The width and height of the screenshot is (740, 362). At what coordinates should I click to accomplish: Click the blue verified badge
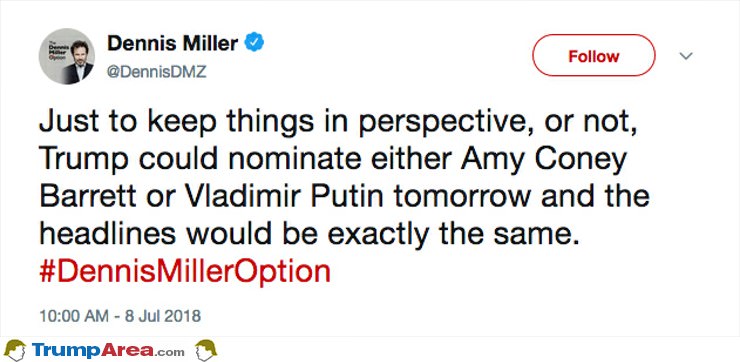(x=254, y=43)
